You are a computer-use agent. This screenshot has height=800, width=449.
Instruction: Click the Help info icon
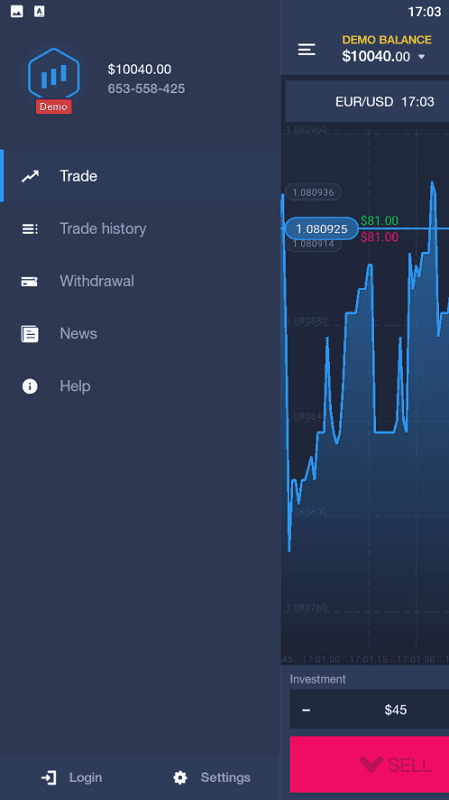pos(30,386)
